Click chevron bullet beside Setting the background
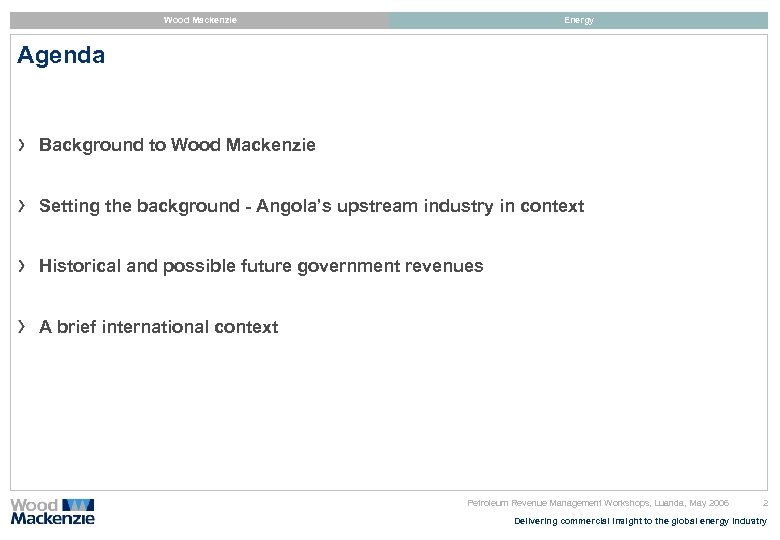The height and width of the screenshot is (540, 780). click(x=21, y=206)
